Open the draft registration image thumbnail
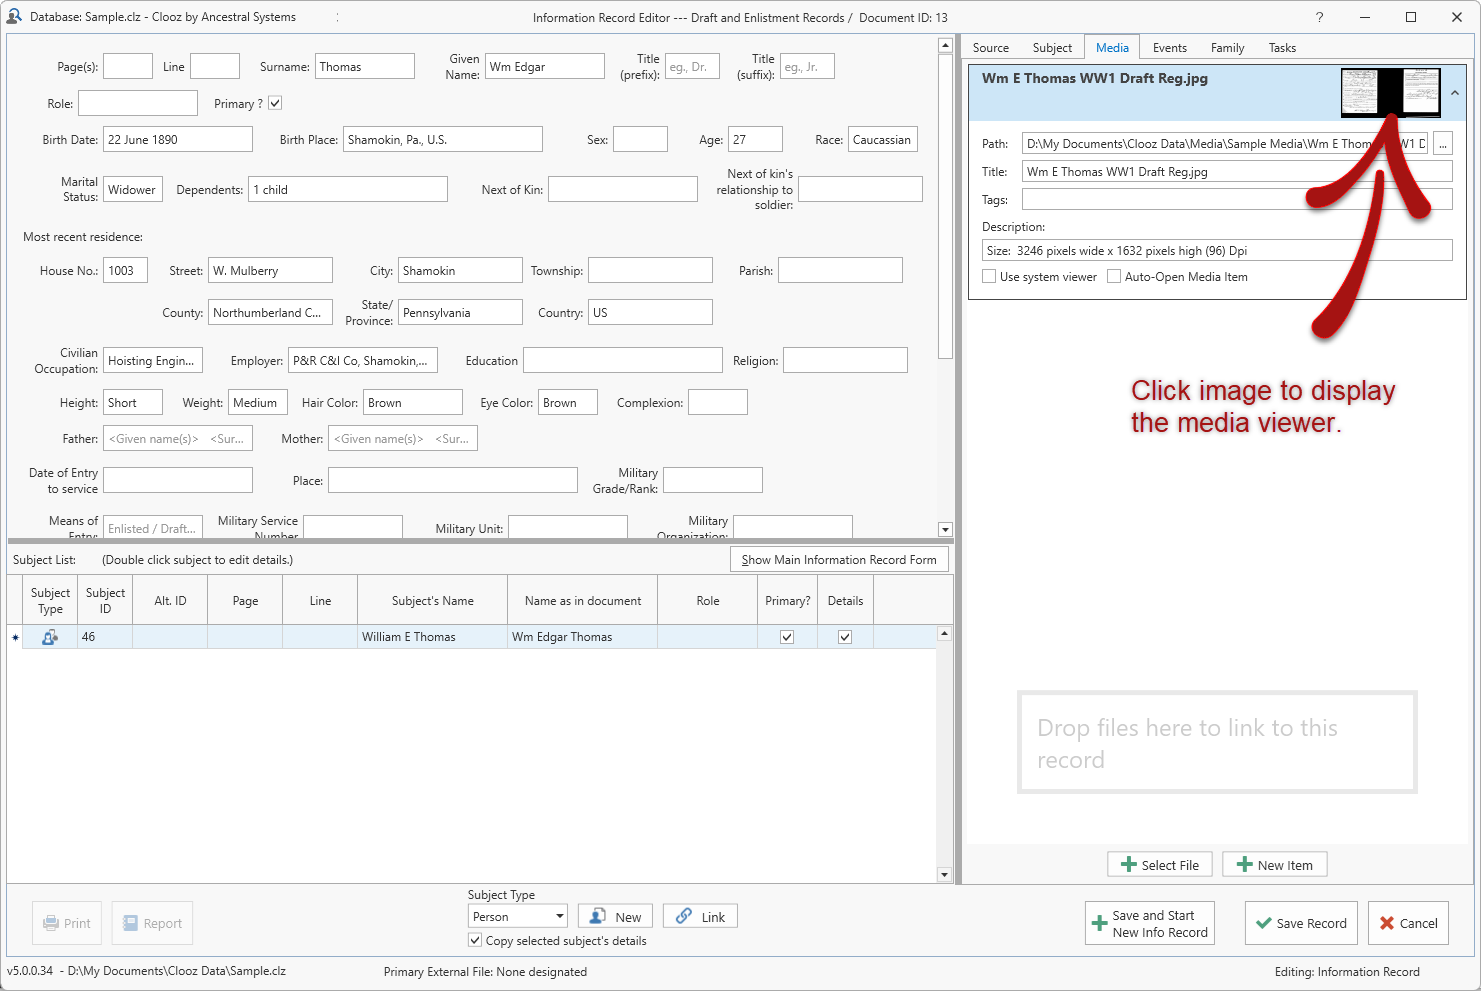 (x=1389, y=92)
